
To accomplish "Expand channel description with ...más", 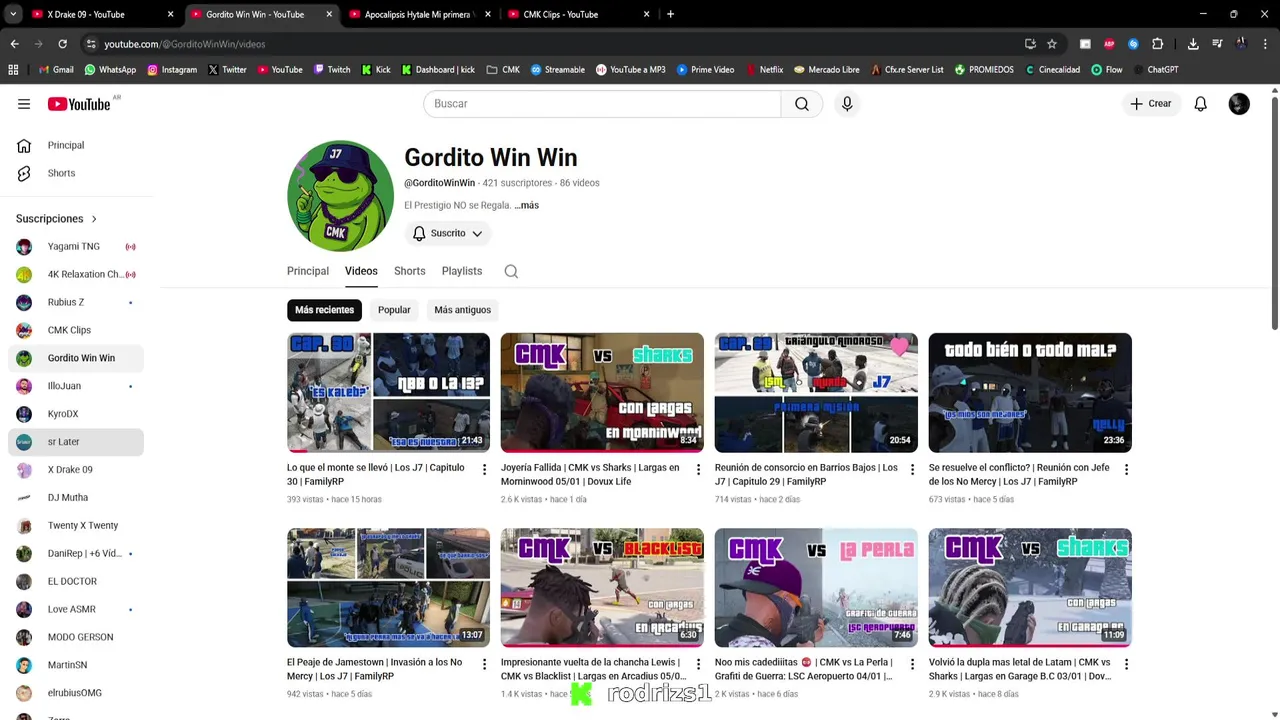I will point(526,205).
